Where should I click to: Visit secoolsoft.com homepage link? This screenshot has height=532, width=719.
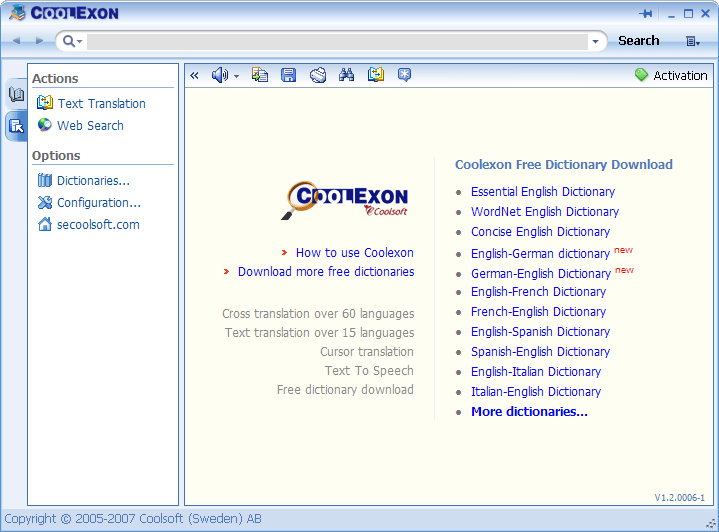tap(98, 225)
